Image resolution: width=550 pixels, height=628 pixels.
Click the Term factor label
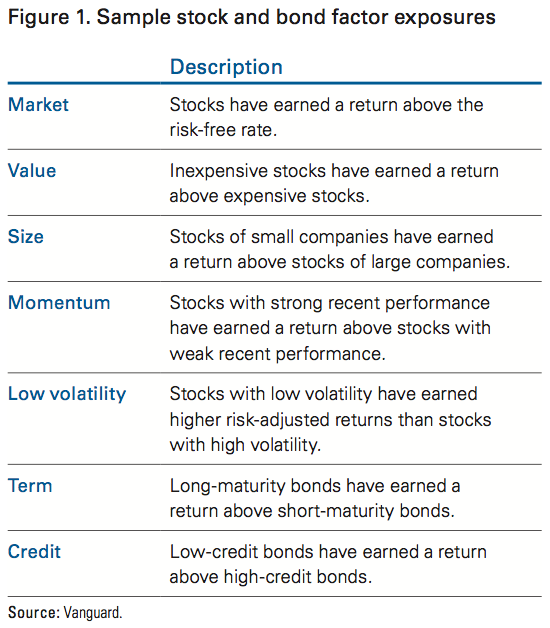[x=30, y=486]
